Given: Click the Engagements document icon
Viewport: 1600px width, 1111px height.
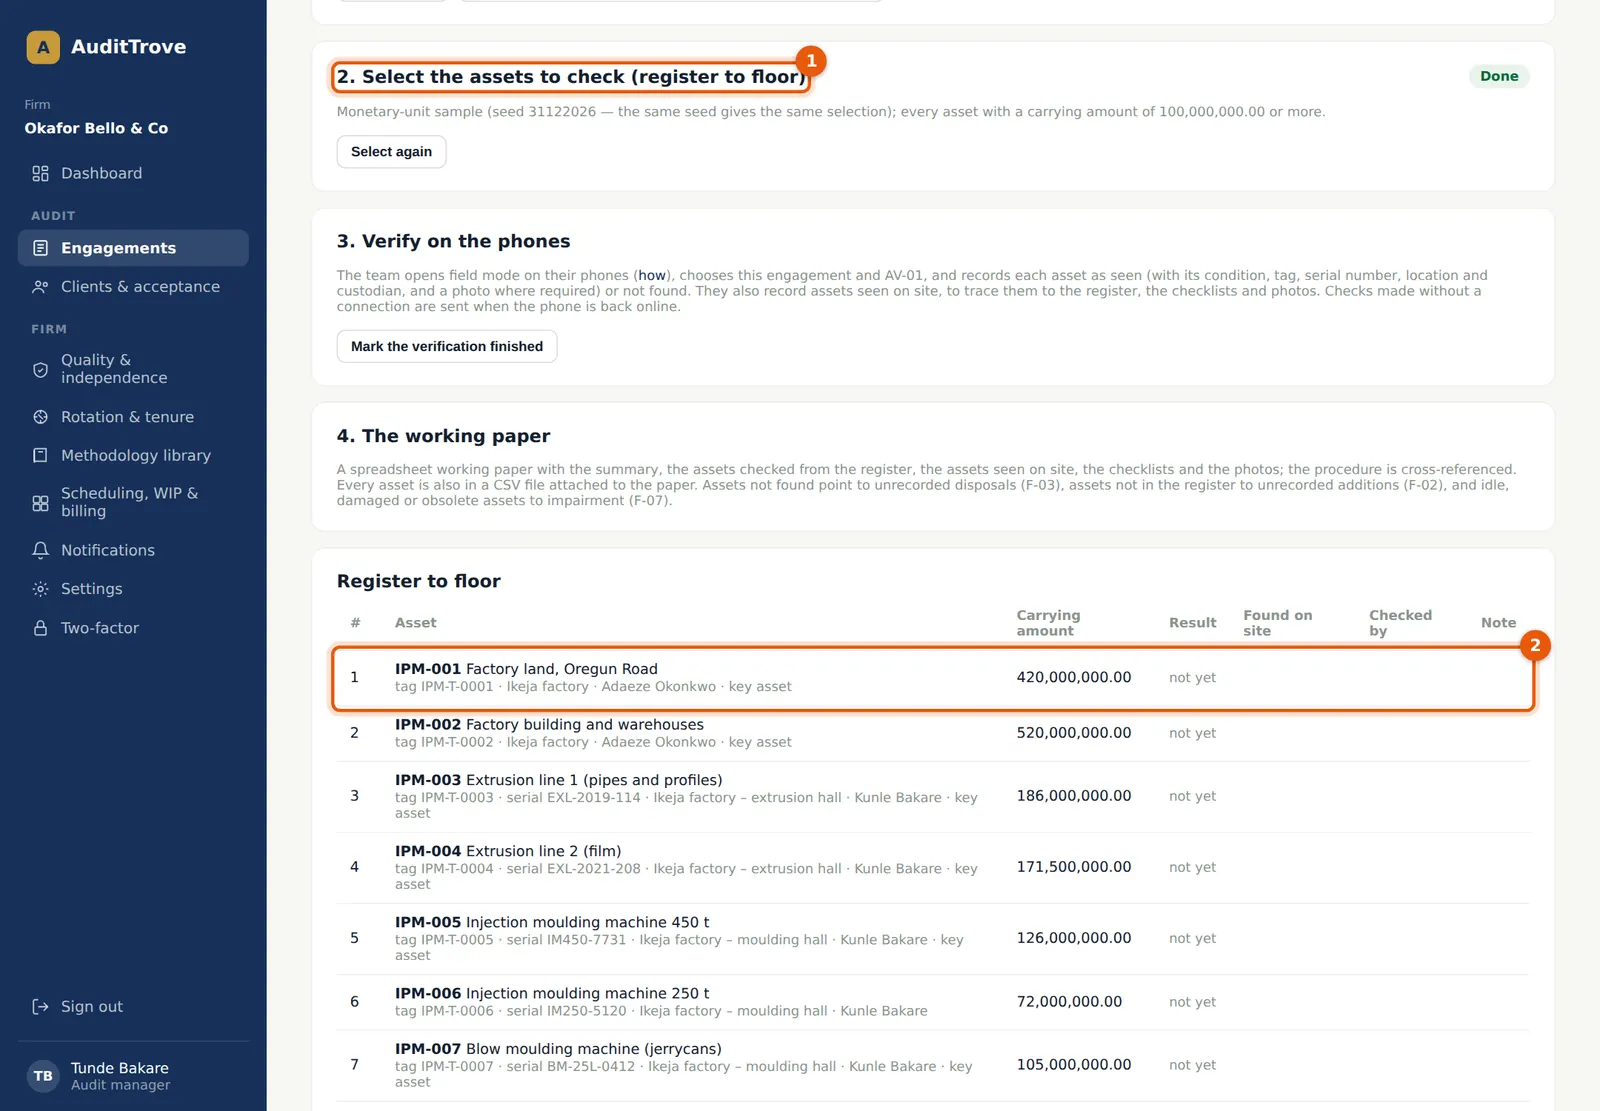Looking at the screenshot, I should (x=40, y=248).
